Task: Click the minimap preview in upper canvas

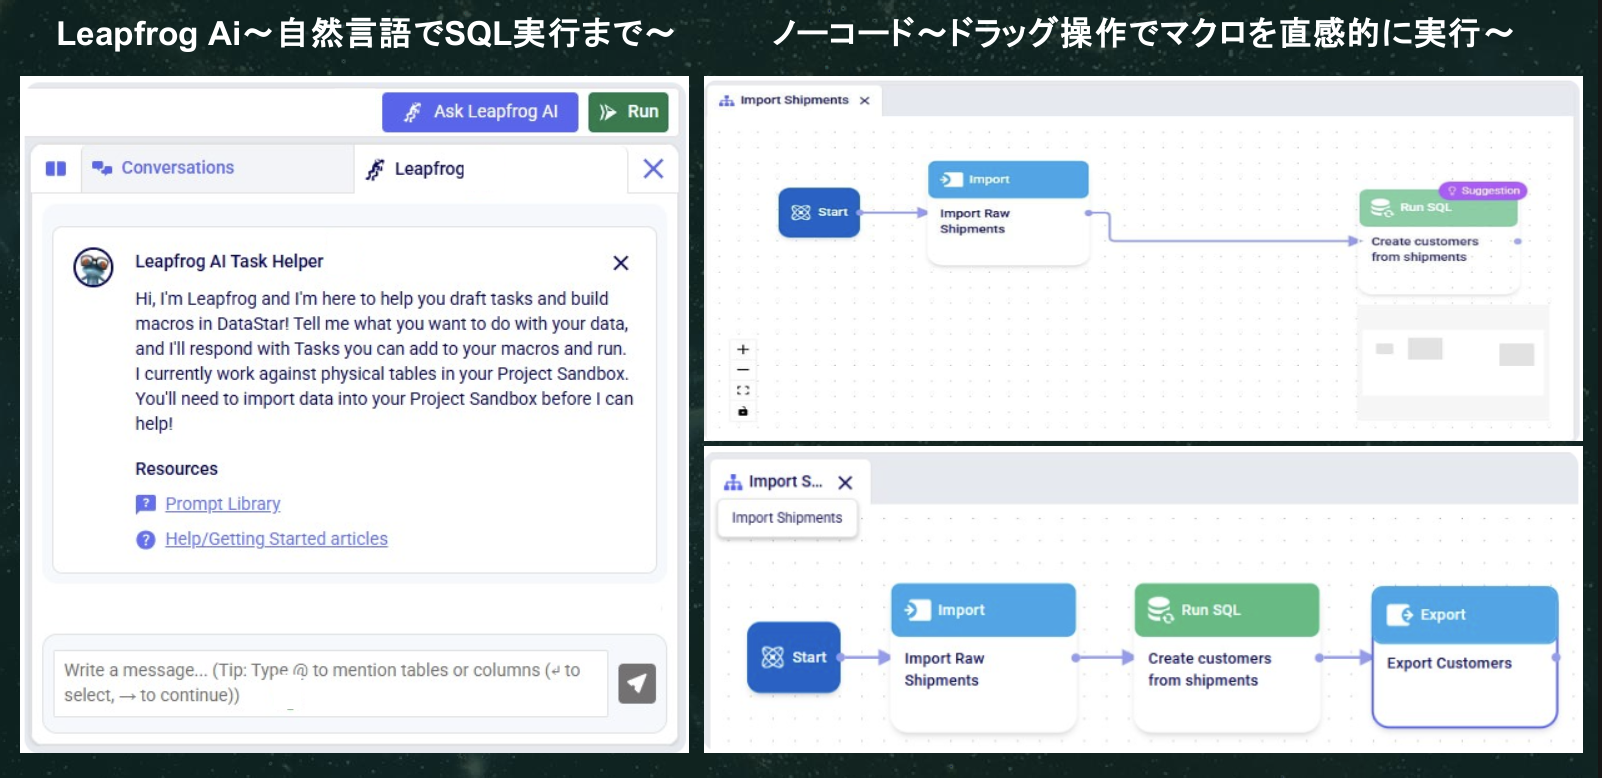Action: click(1453, 362)
